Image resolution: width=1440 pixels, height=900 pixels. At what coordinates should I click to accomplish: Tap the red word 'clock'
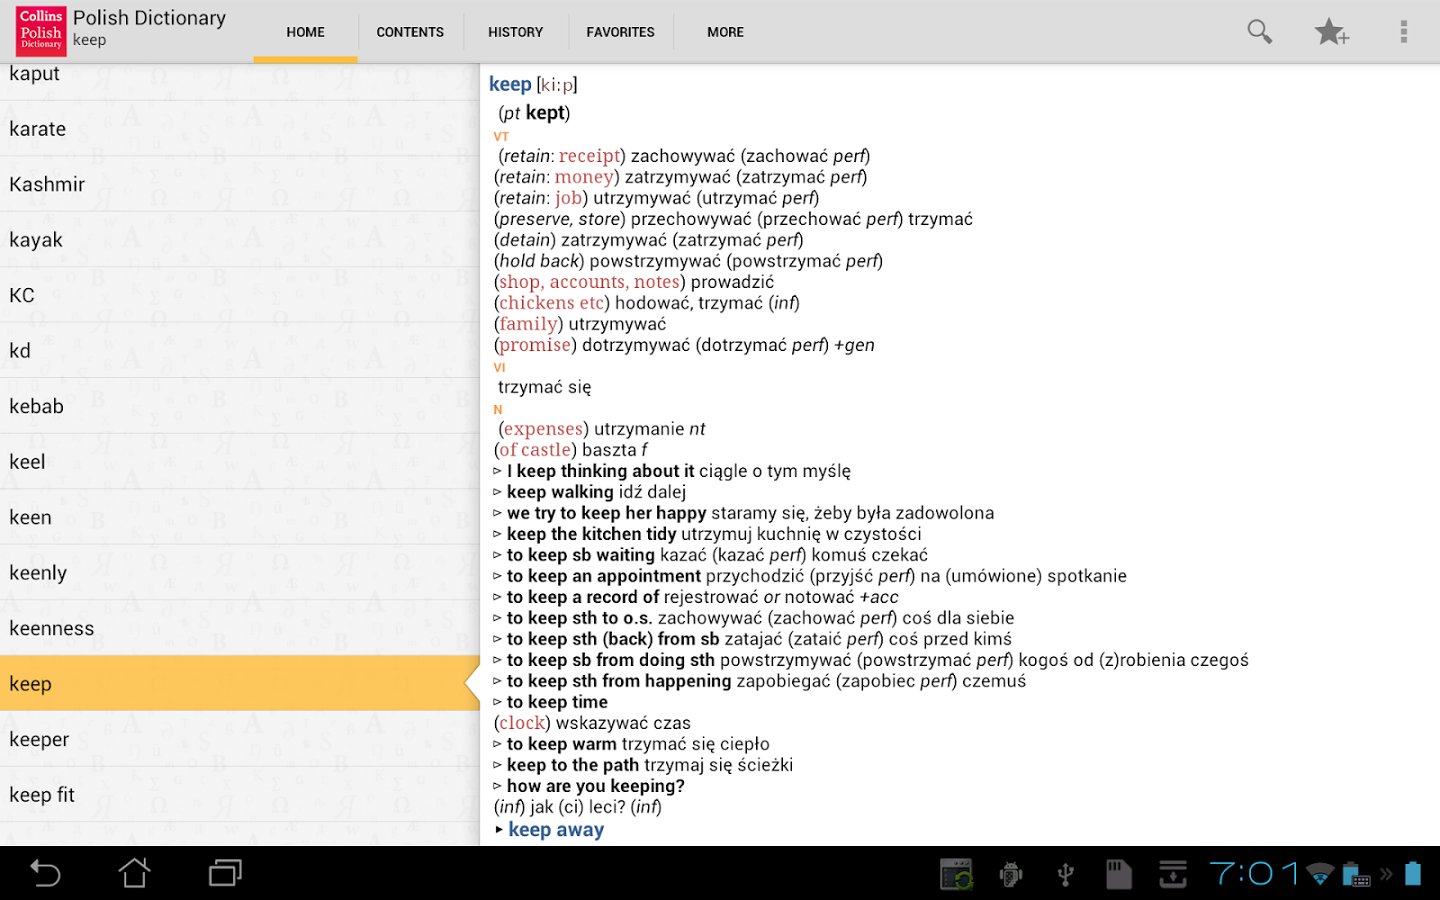click(522, 723)
